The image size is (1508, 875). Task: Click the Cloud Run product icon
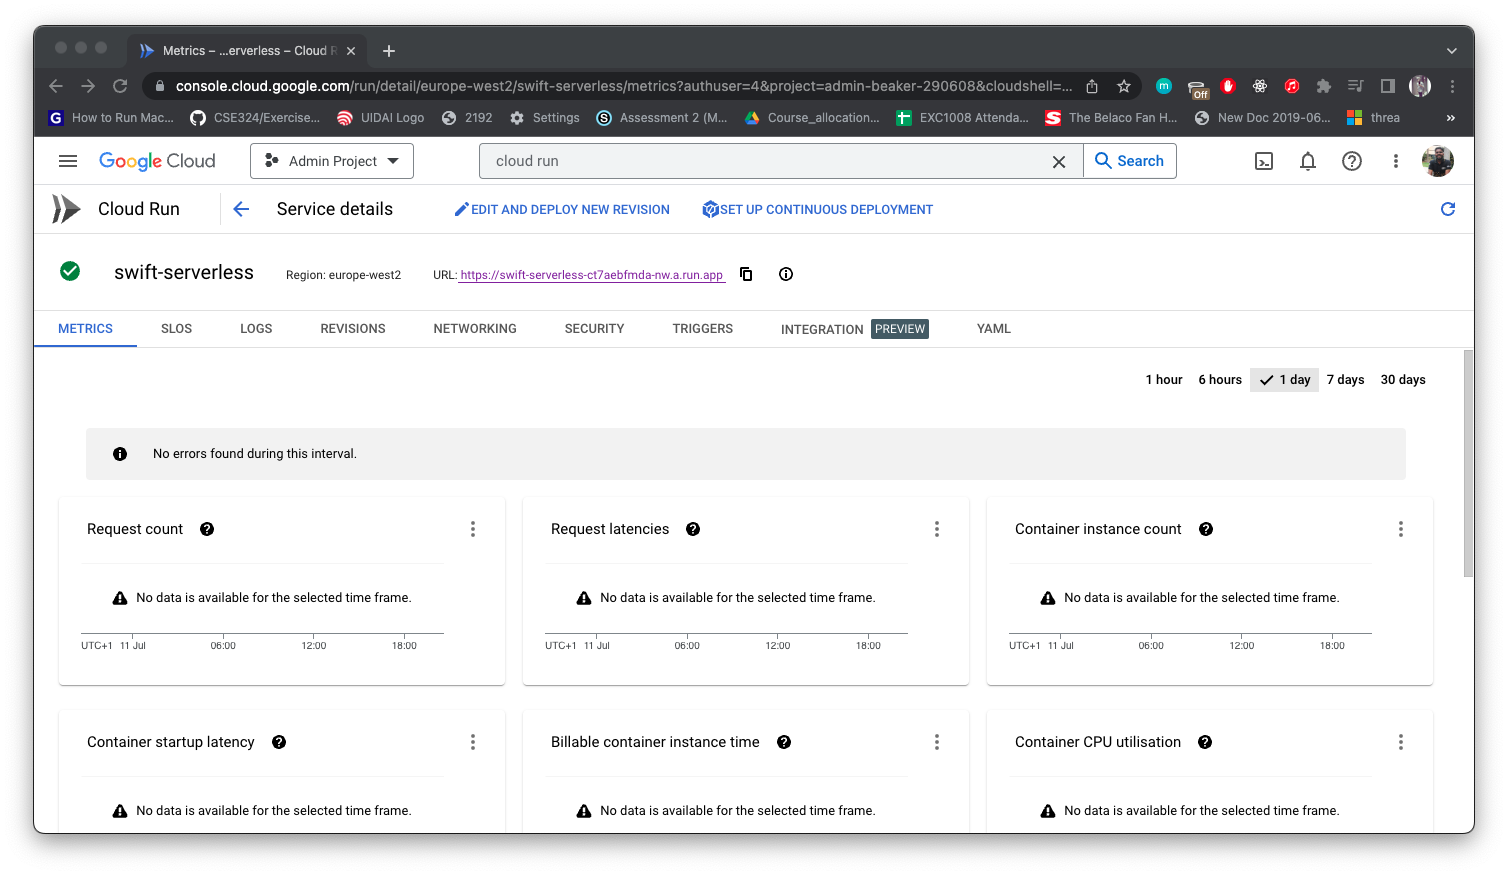coord(66,209)
